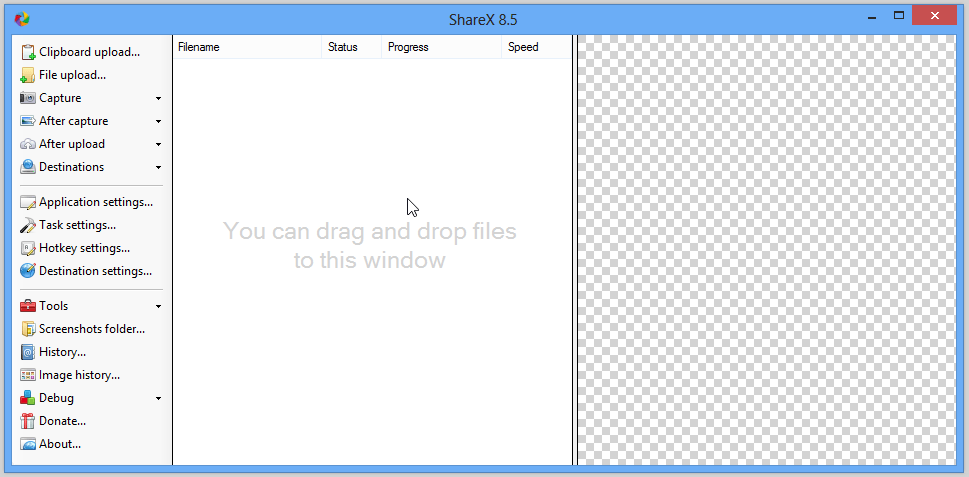Viewport: 969px width, 477px height.
Task: Open After upload menu label
Action: (72, 144)
